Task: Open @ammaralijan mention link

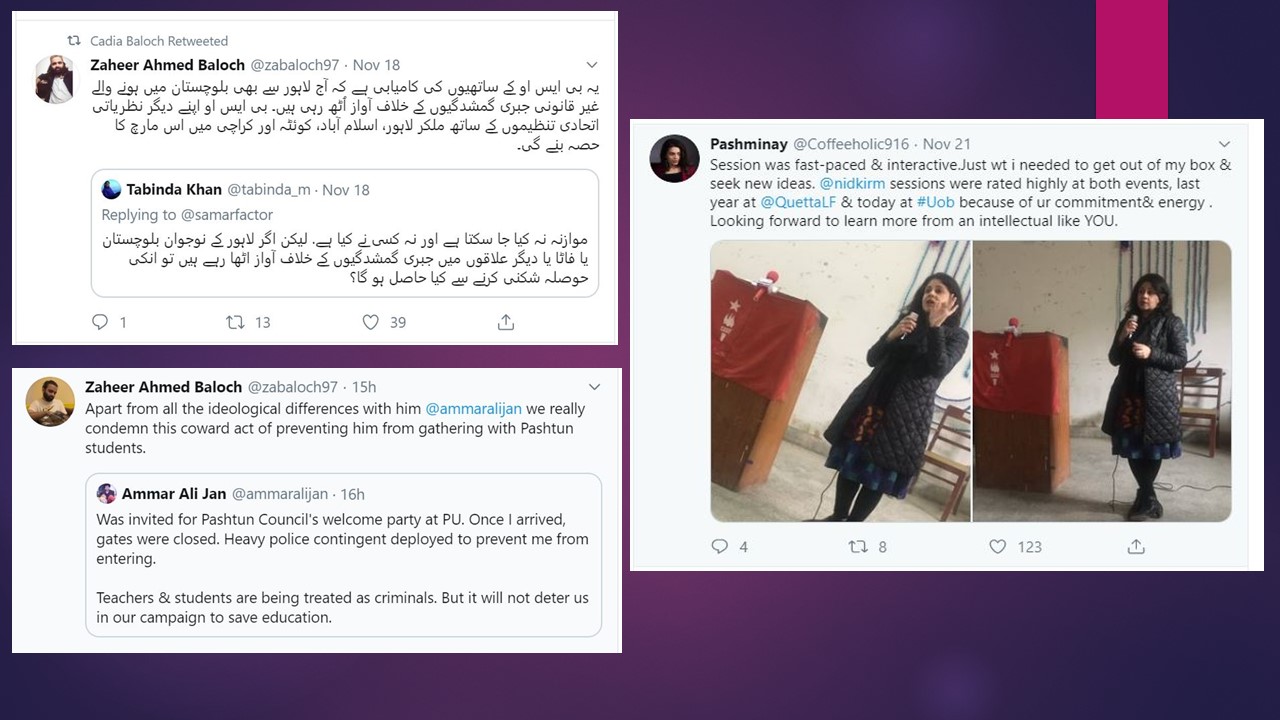Action: pyautogui.click(x=474, y=409)
